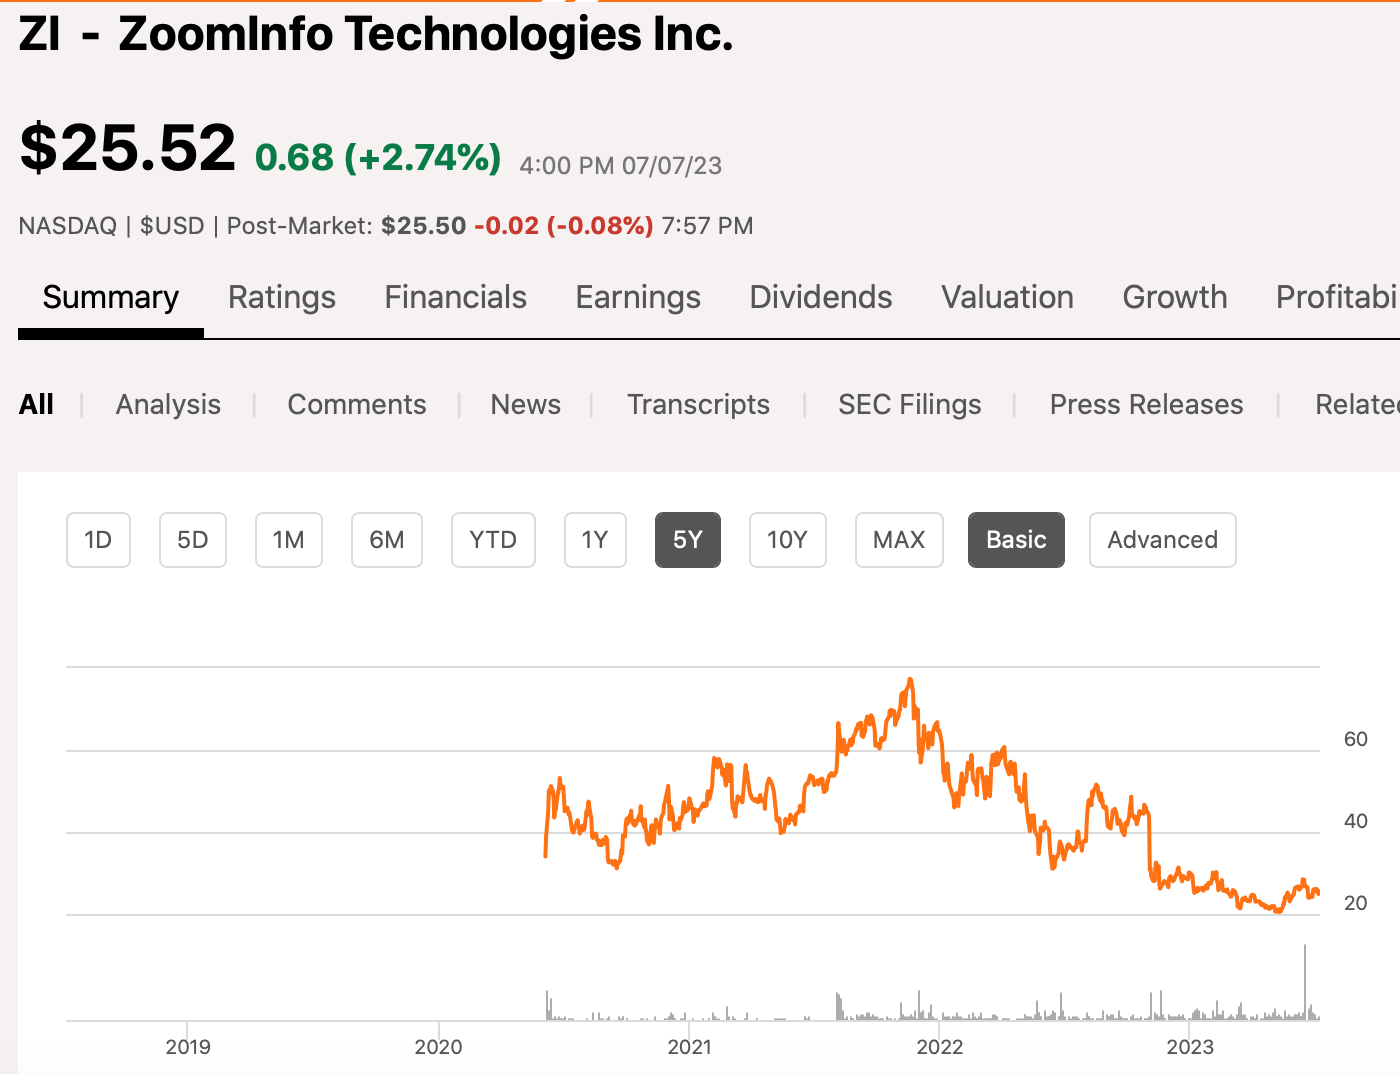Filter feed by Analysis
The width and height of the screenshot is (1400, 1074).
click(x=168, y=404)
